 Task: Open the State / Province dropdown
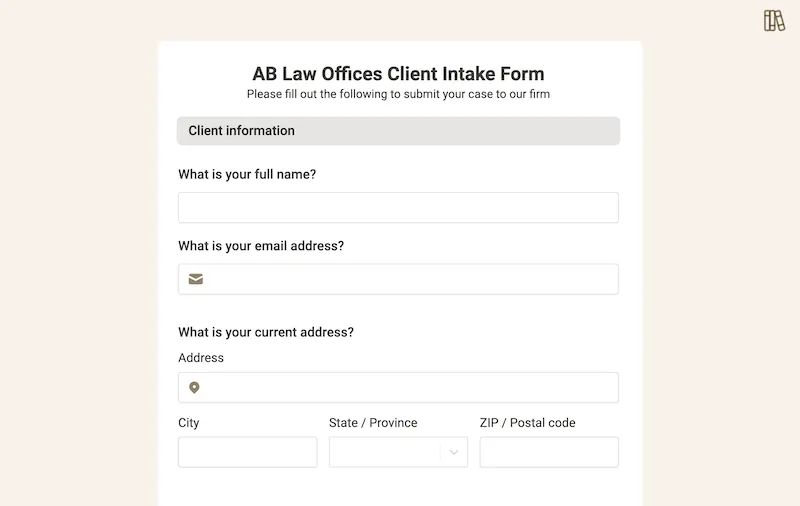point(385,452)
